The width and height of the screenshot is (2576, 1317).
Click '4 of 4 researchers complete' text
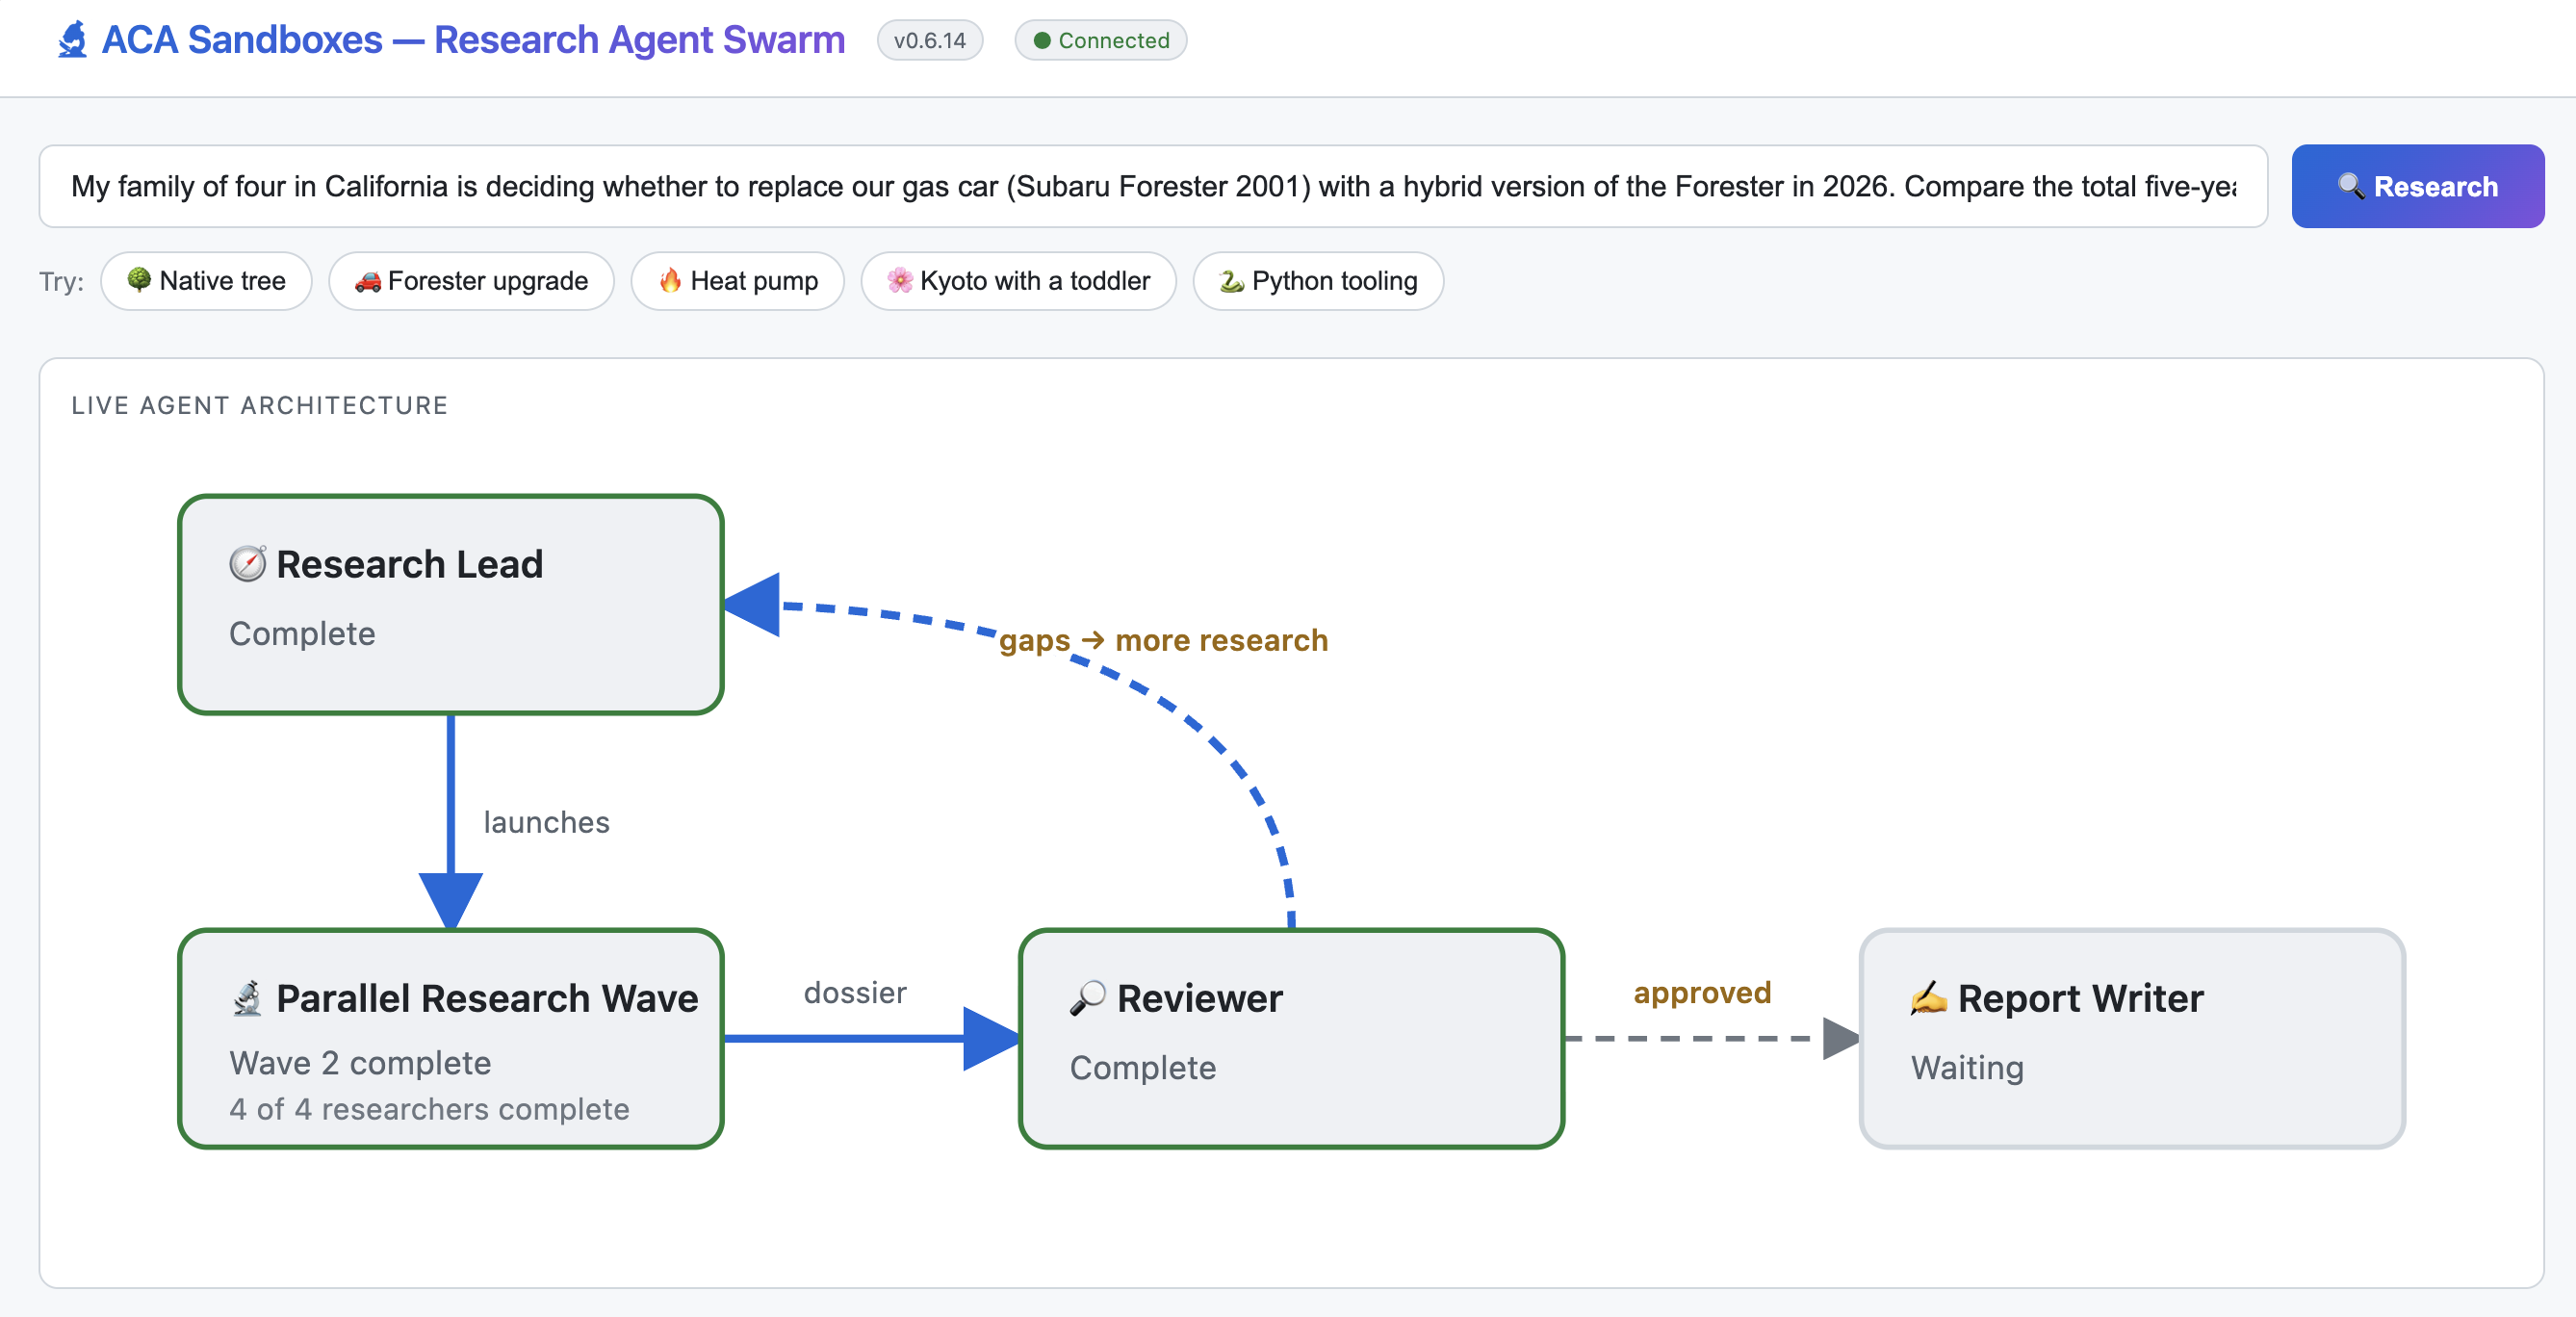point(429,1109)
